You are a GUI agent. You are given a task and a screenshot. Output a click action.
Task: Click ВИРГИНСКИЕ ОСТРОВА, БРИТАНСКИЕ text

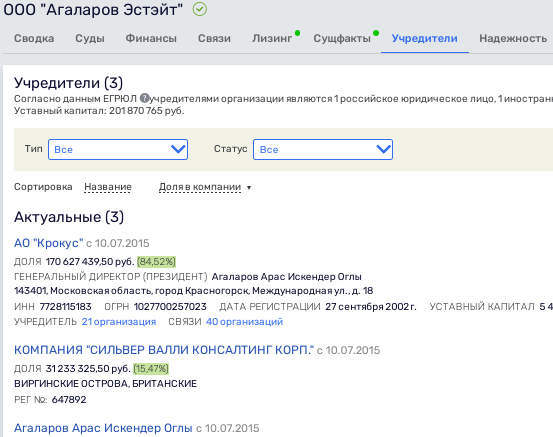coord(105,383)
